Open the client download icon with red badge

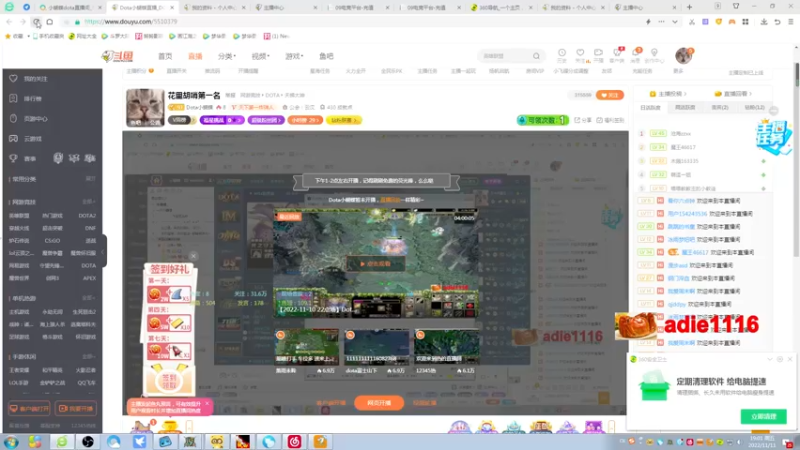tap(617, 55)
